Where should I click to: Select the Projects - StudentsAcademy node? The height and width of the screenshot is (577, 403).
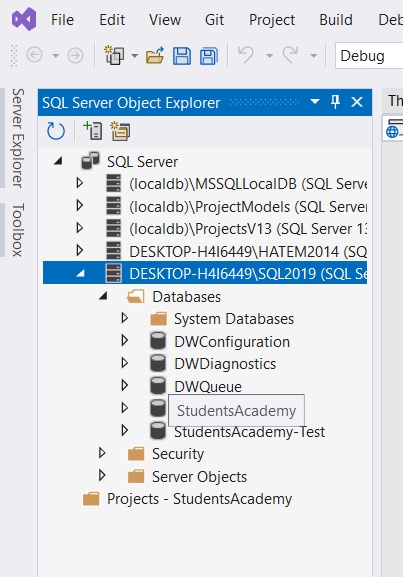click(x=199, y=499)
